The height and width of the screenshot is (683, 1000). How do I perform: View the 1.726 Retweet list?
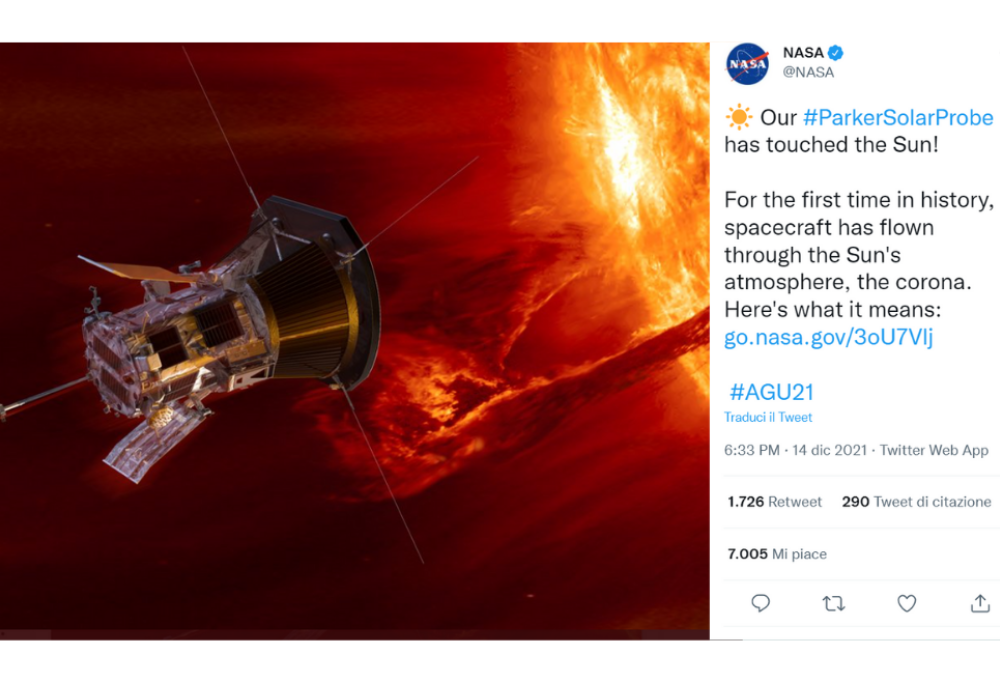(x=774, y=502)
